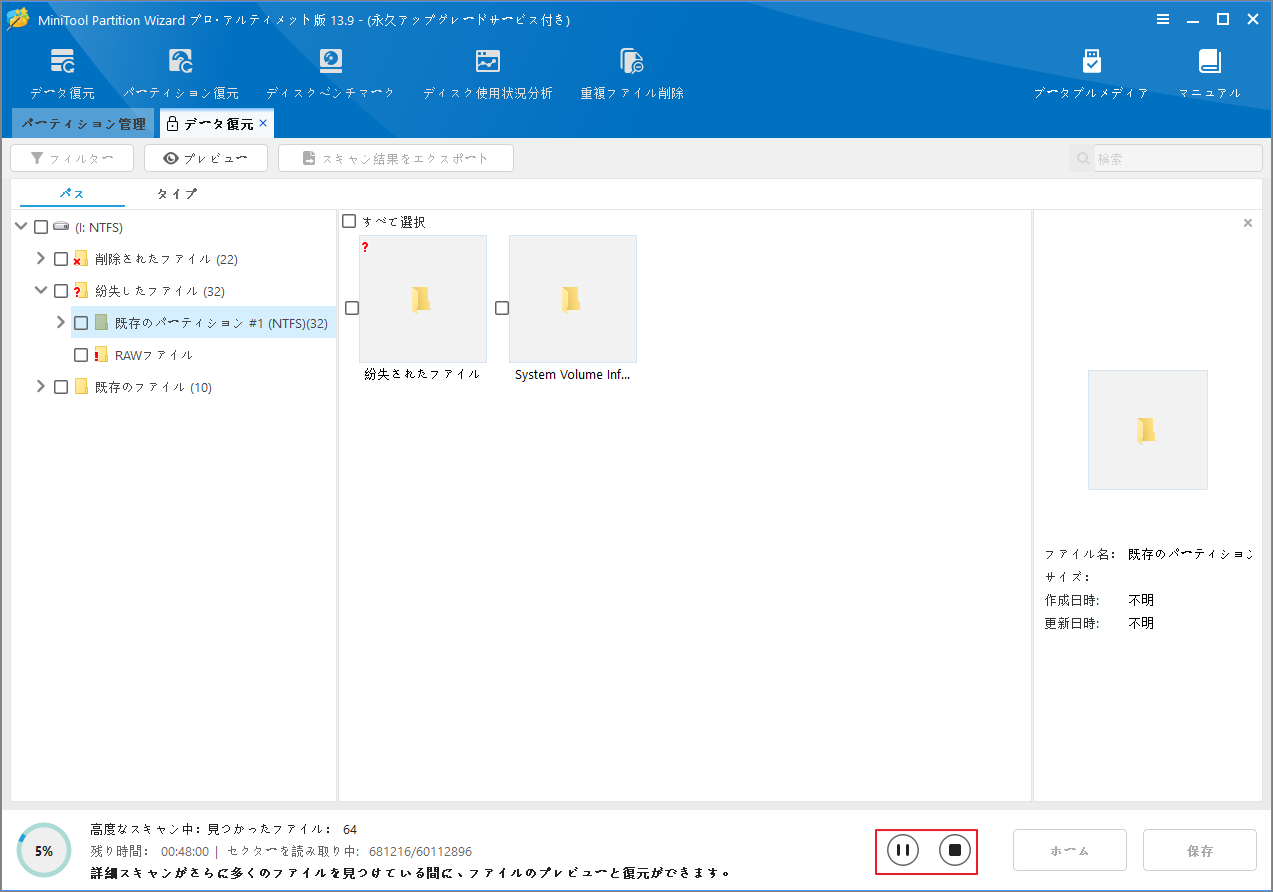Image resolution: width=1273 pixels, height=892 pixels.
Task: Open the 重複ファイル削除 tool
Action: point(632,73)
